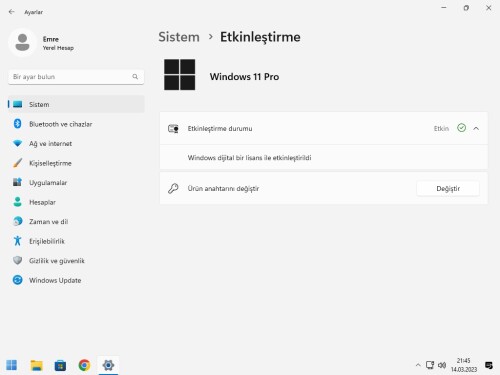The height and width of the screenshot is (375, 500).
Task: Open Windows Update settings
Action: click(x=76, y=280)
